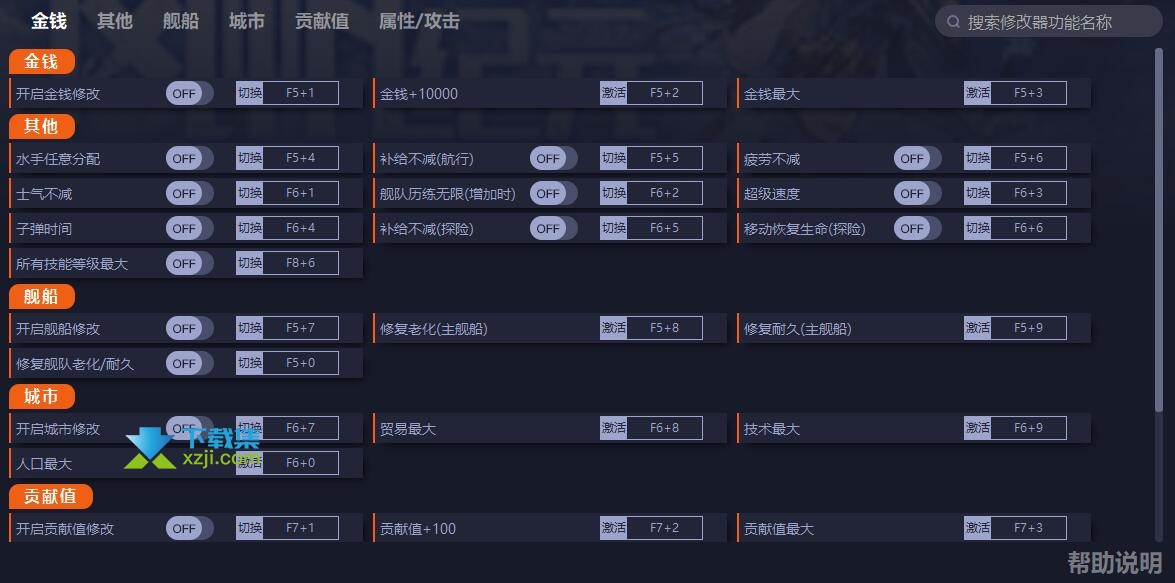Screen dimensions: 1175x583
Task: Click the search magnifier icon
Action: 953,22
